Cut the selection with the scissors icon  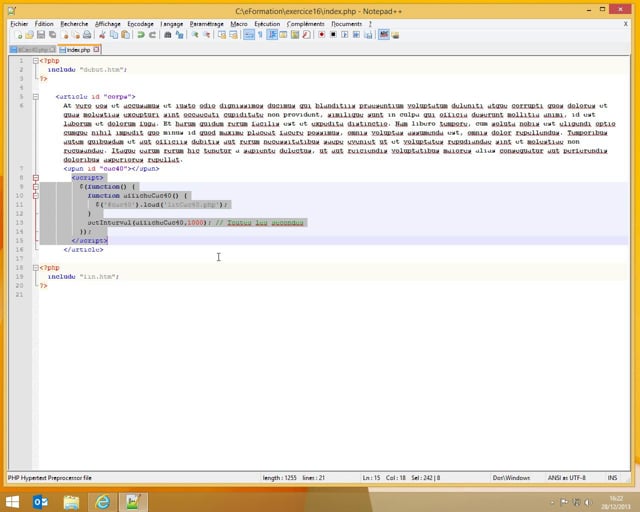102,35
